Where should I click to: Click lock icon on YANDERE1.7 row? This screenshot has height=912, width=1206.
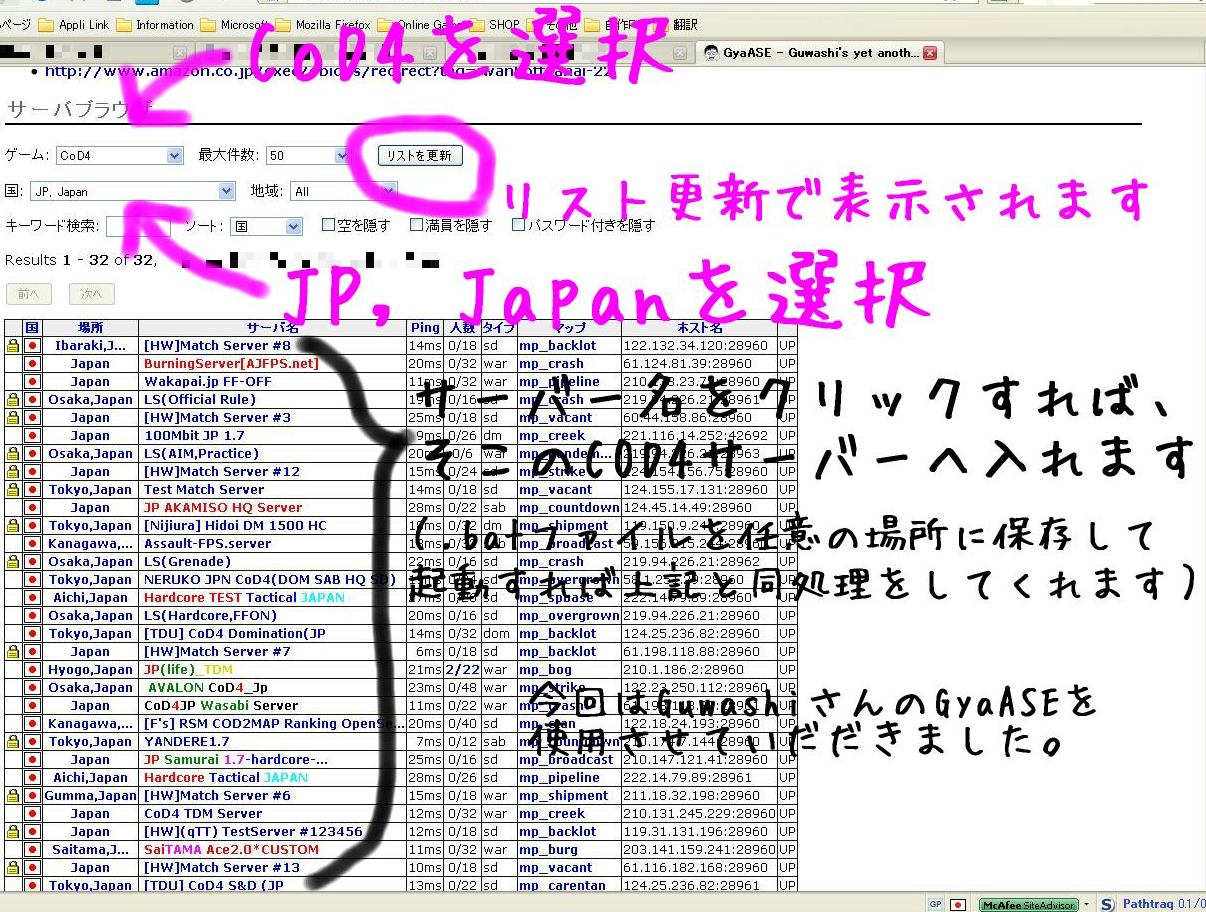coord(13,742)
